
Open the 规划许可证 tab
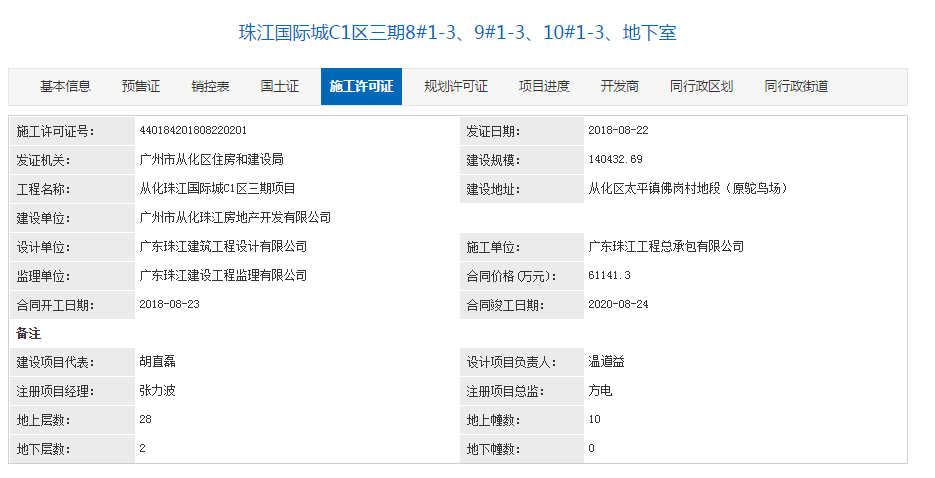456,87
